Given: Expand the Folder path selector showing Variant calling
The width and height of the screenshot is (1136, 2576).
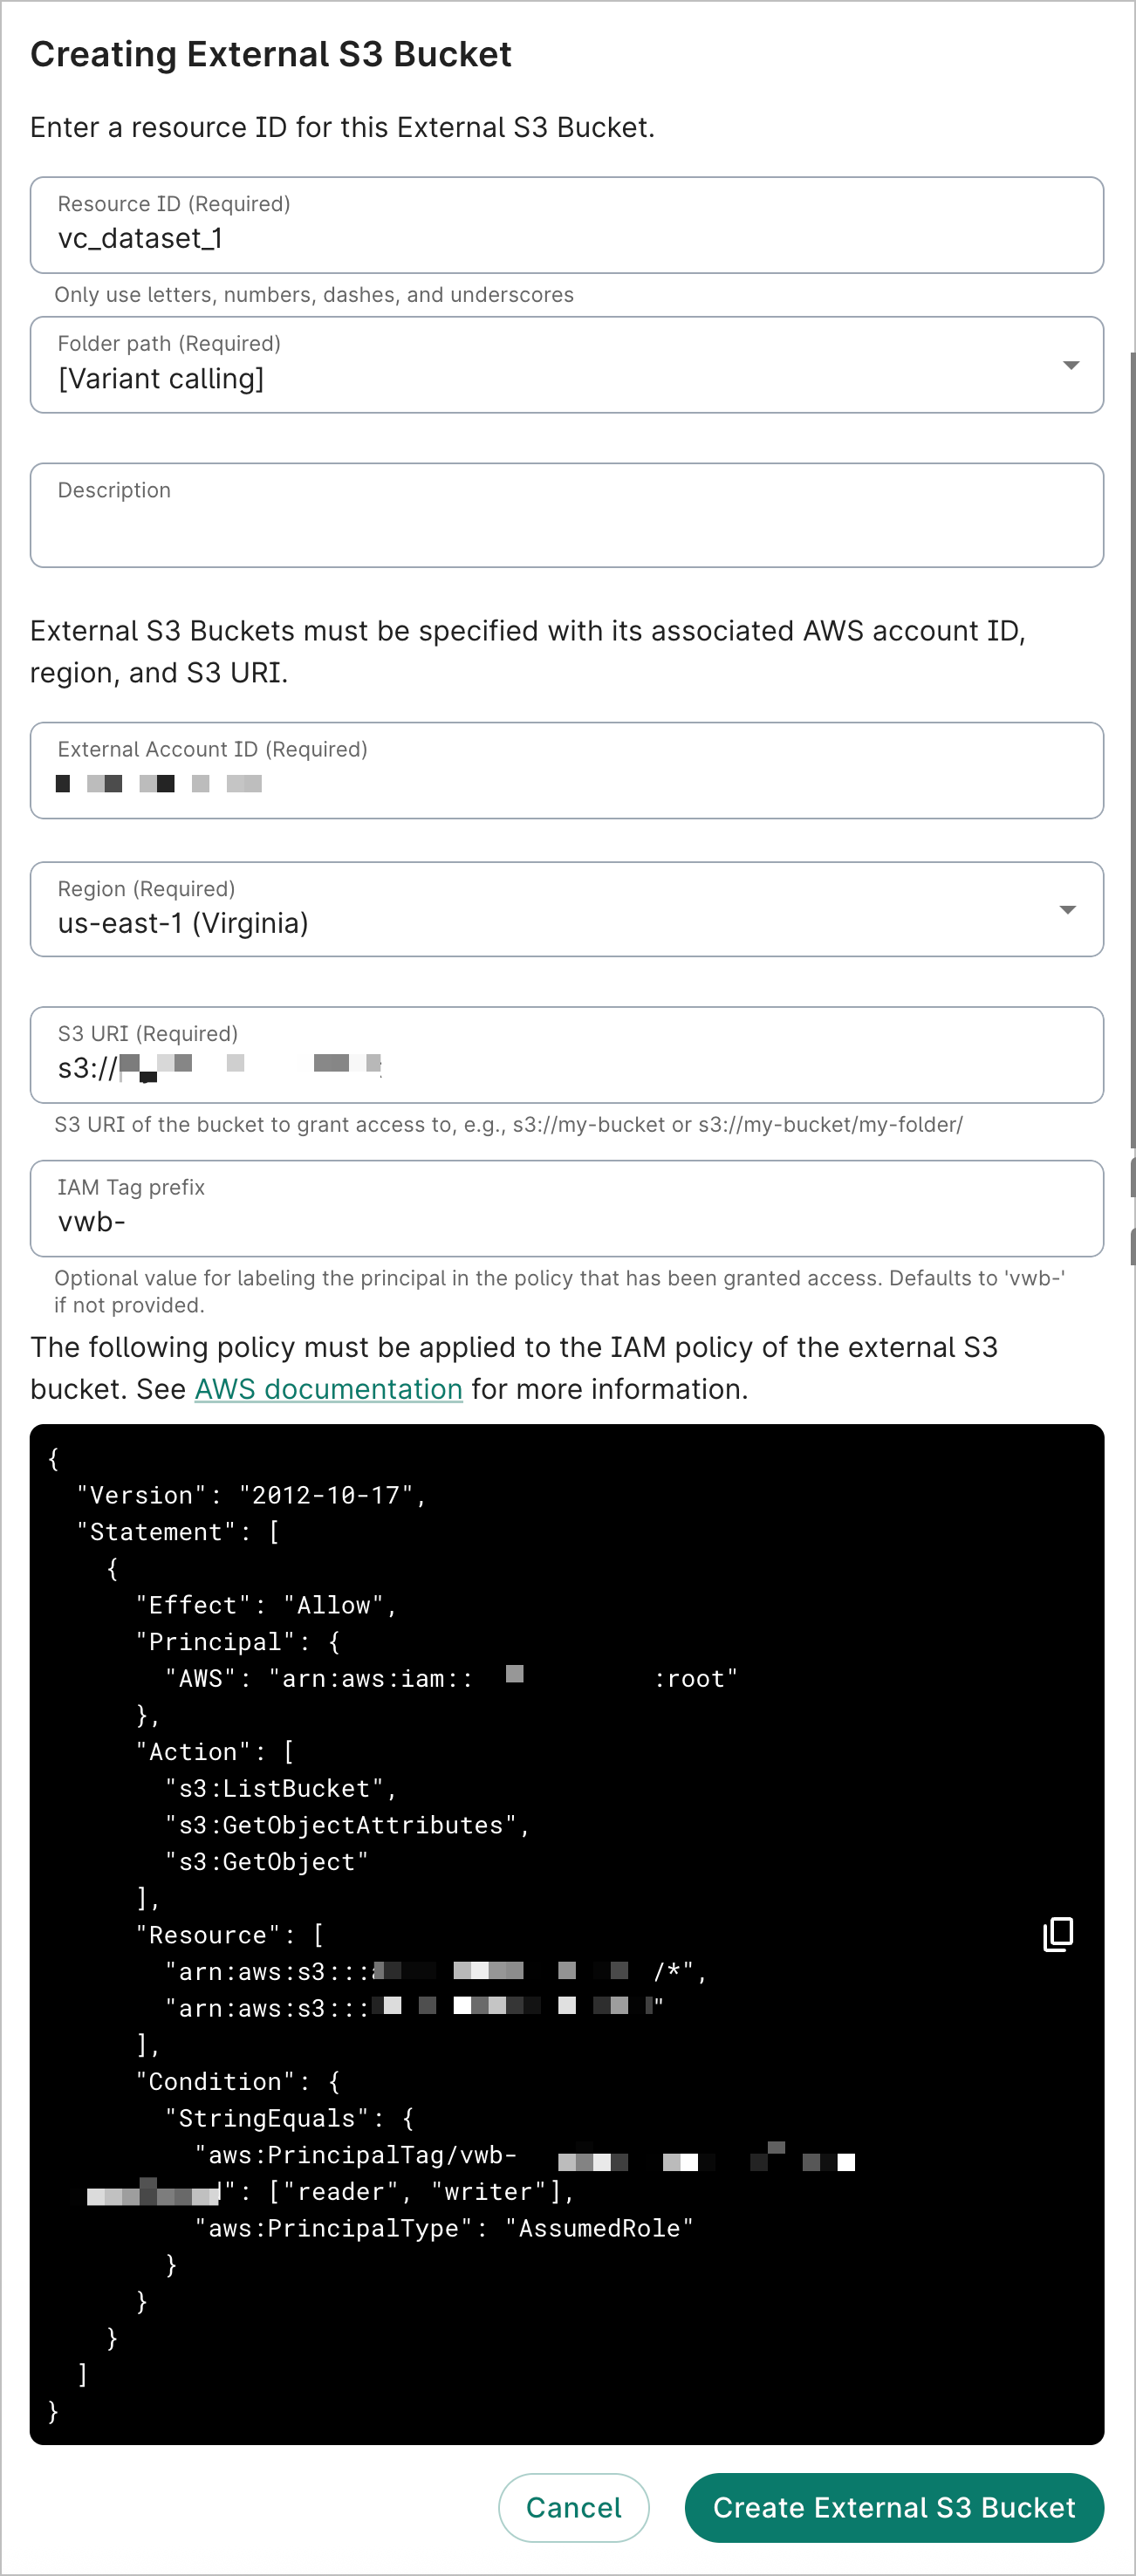Looking at the screenshot, I should point(566,365).
